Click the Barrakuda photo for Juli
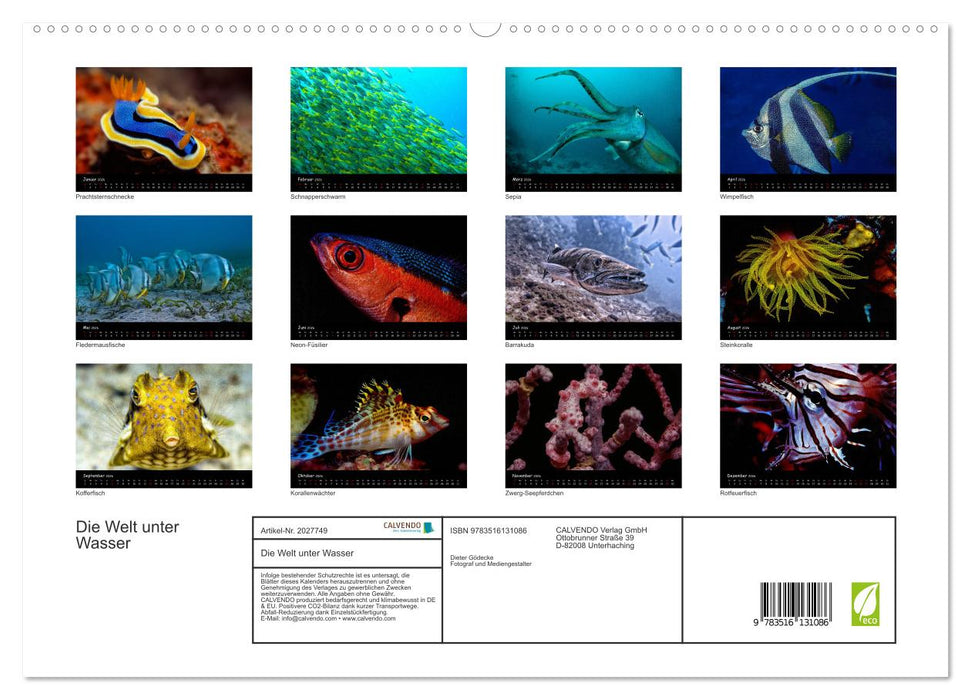Viewport: 971px width, 700px height. pyautogui.click(x=594, y=270)
